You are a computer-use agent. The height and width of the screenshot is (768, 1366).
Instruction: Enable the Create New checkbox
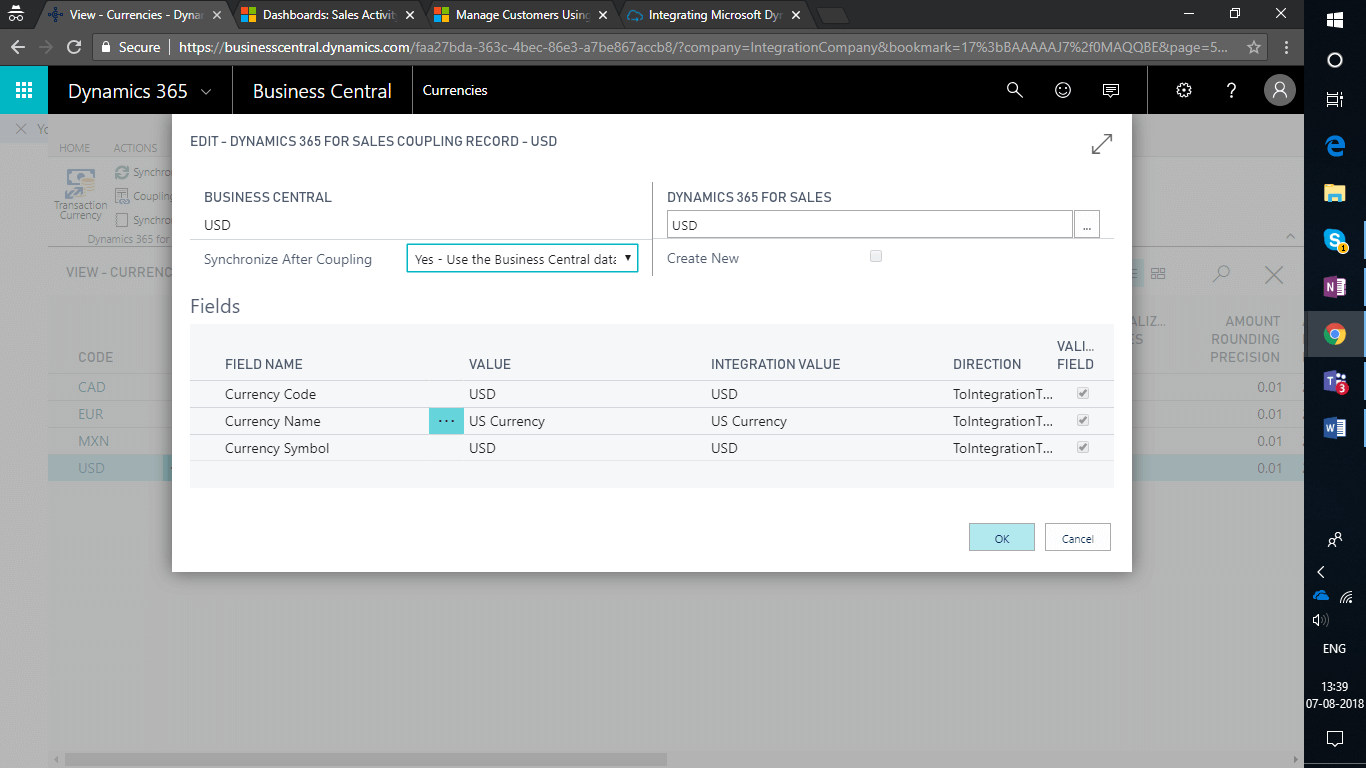click(876, 256)
